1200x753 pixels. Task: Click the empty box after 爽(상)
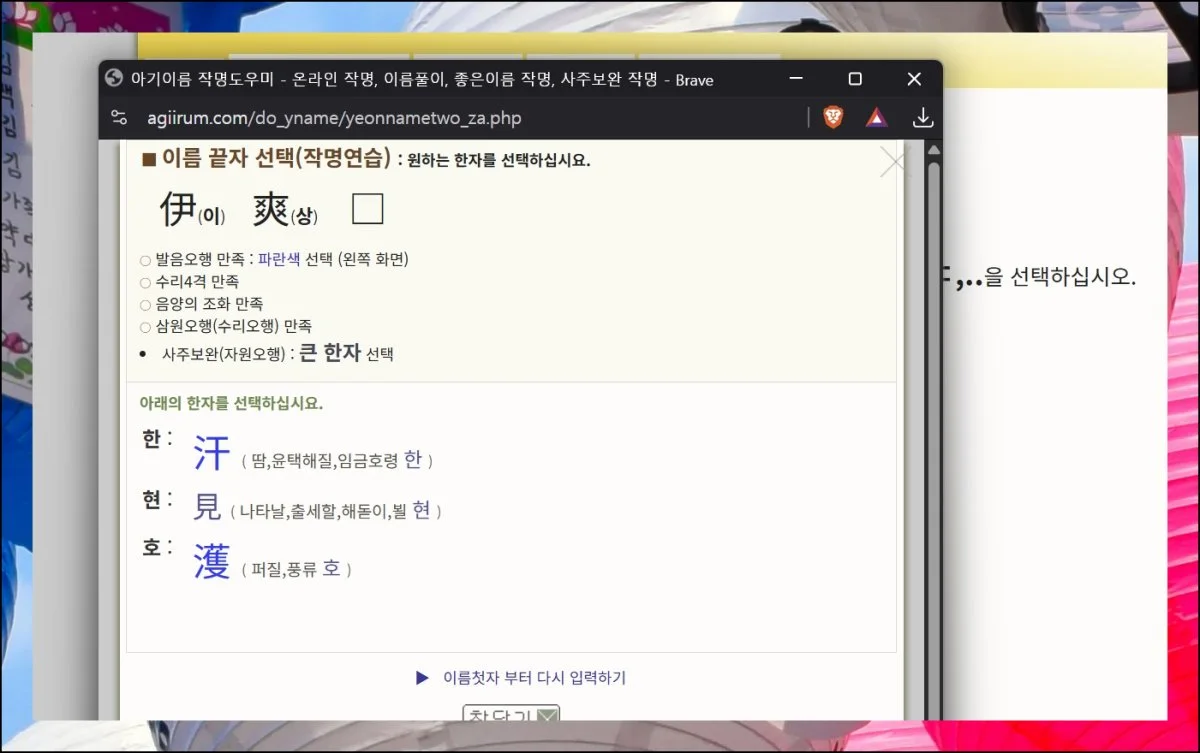pyautogui.click(x=368, y=209)
